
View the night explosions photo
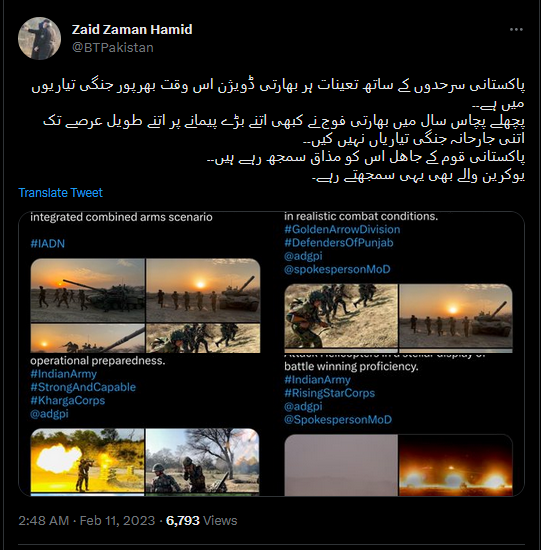(x=456, y=465)
